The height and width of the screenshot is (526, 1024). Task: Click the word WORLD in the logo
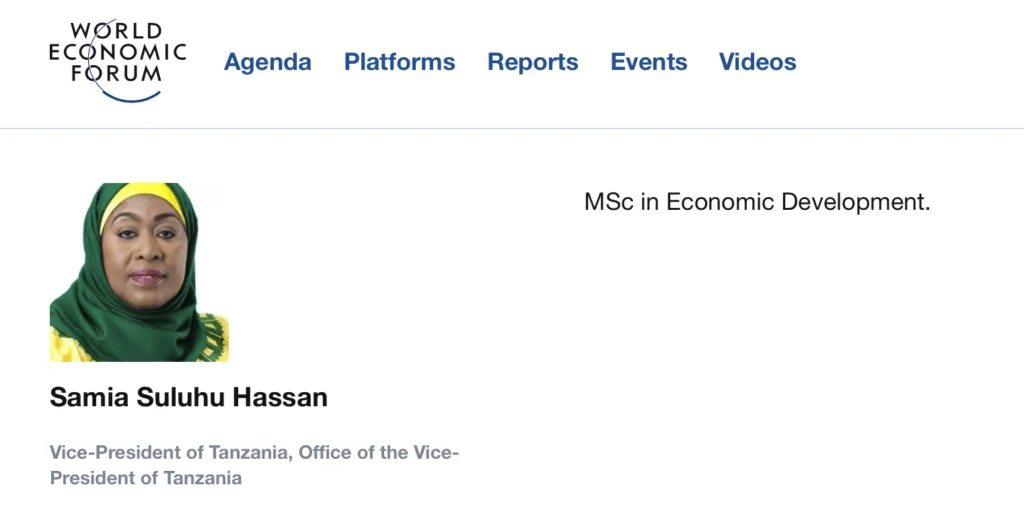click(118, 31)
